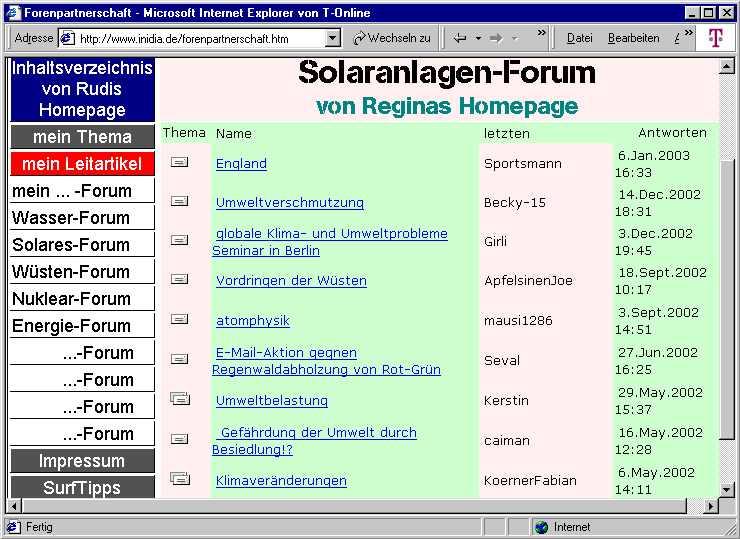
Task: Click the poster name mausi1286
Action: (x=518, y=320)
